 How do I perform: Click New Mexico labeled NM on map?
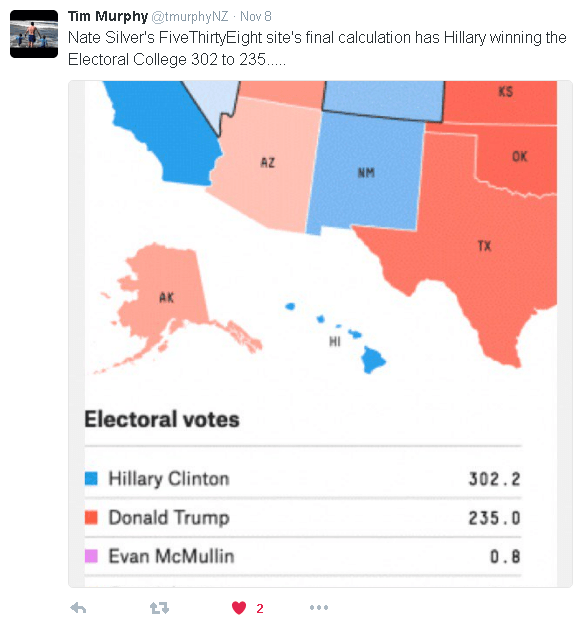click(x=366, y=173)
